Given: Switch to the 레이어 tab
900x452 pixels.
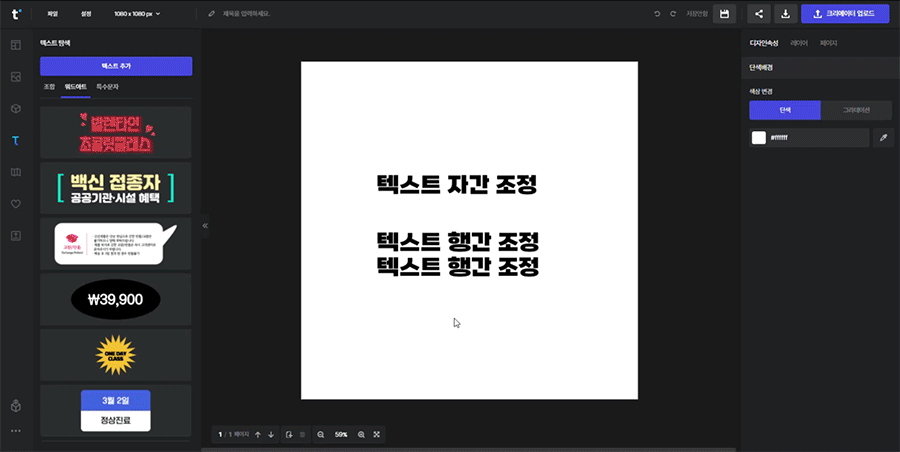Looking at the screenshot, I should tap(799, 43).
